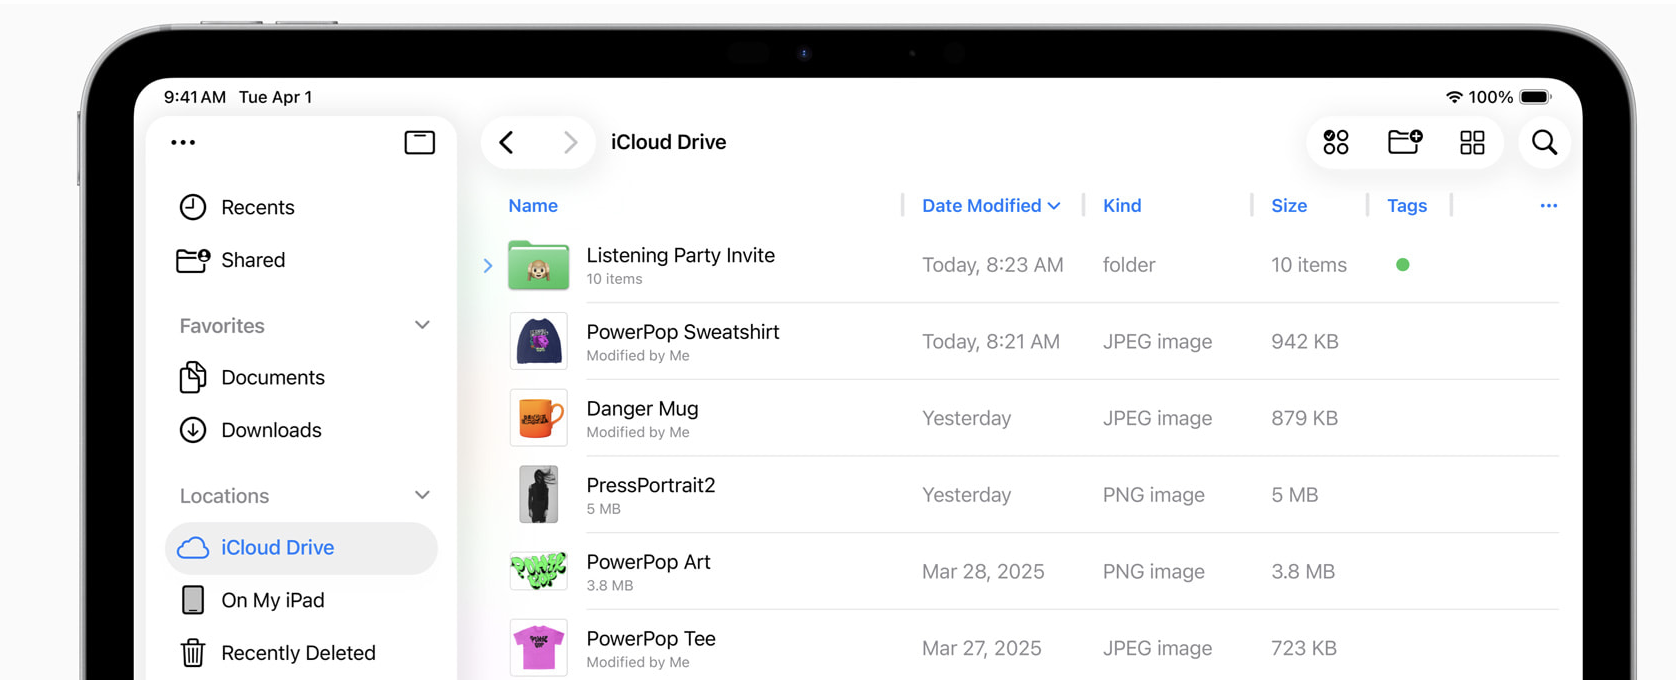The width and height of the screenshot is (1676, 680).
Task: Open Danger Mug thumbnail
Action: pos(538,417)
